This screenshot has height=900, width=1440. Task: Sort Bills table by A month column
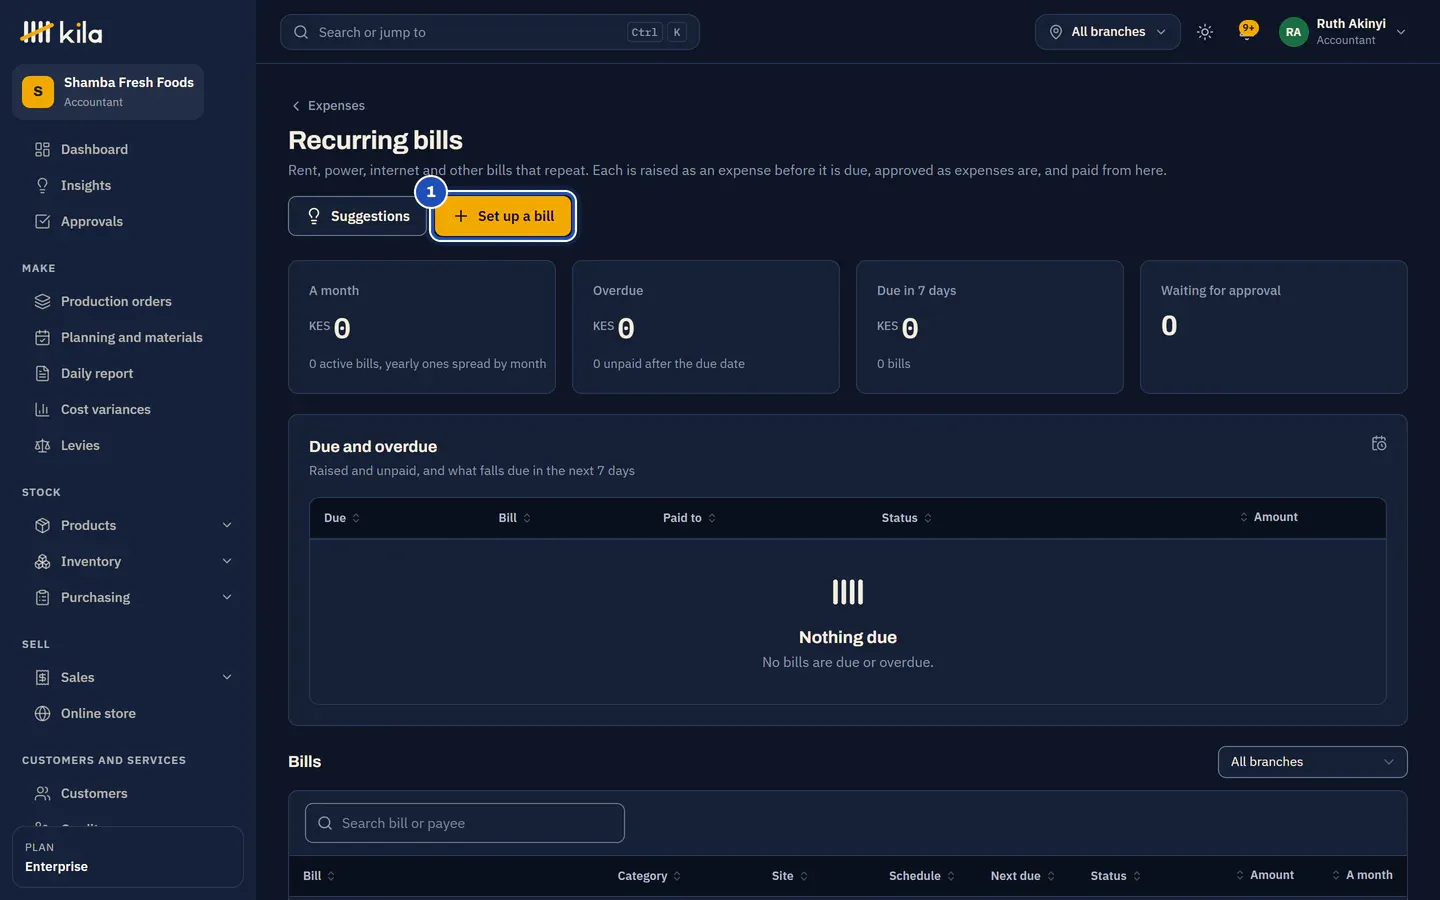[1362, 875]
